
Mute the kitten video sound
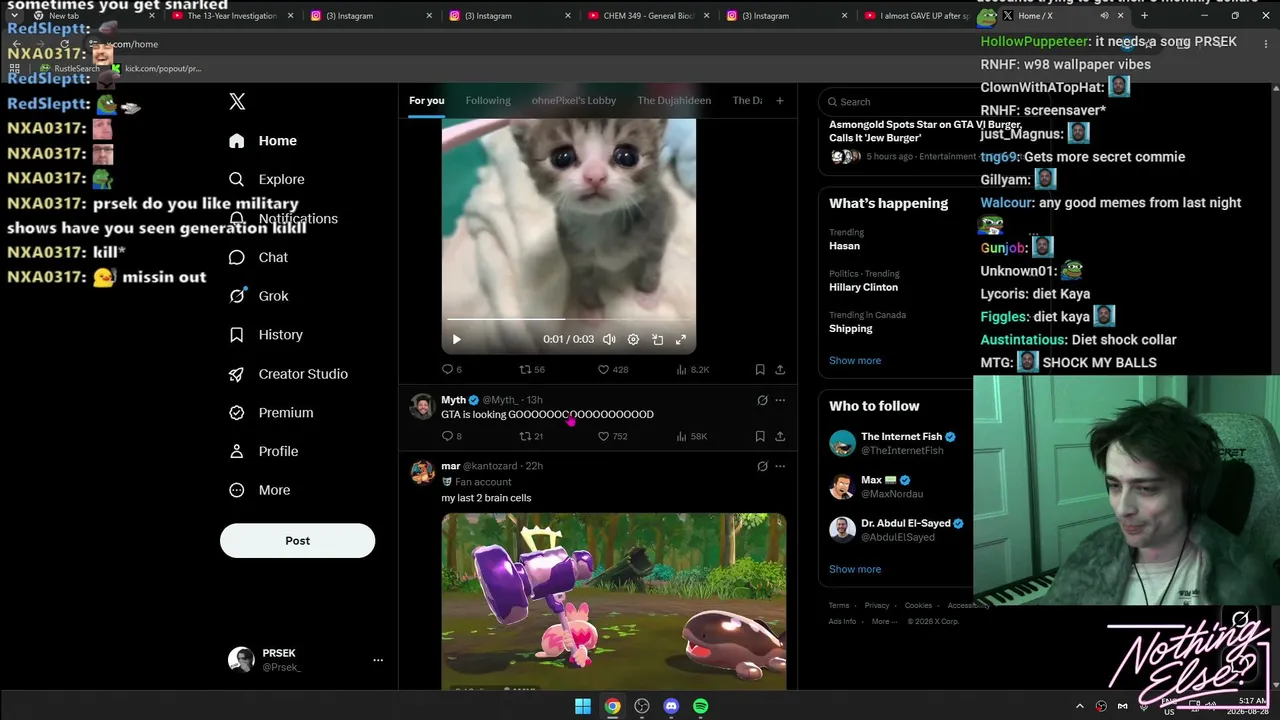click(x=609, y=339)
